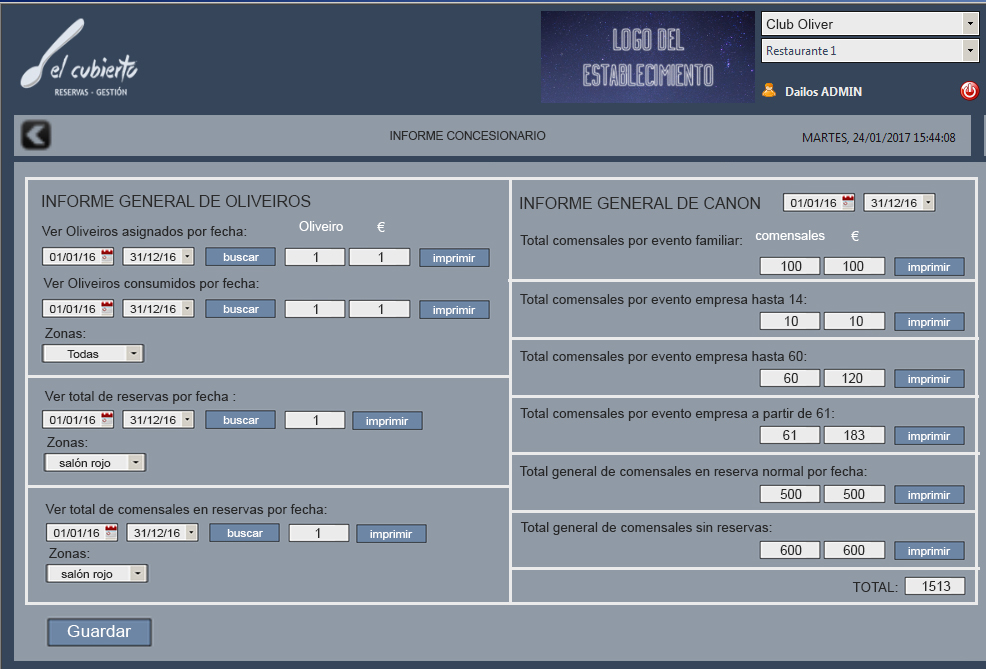Print total comensales por evento familiar

click(x=929, y=267)
